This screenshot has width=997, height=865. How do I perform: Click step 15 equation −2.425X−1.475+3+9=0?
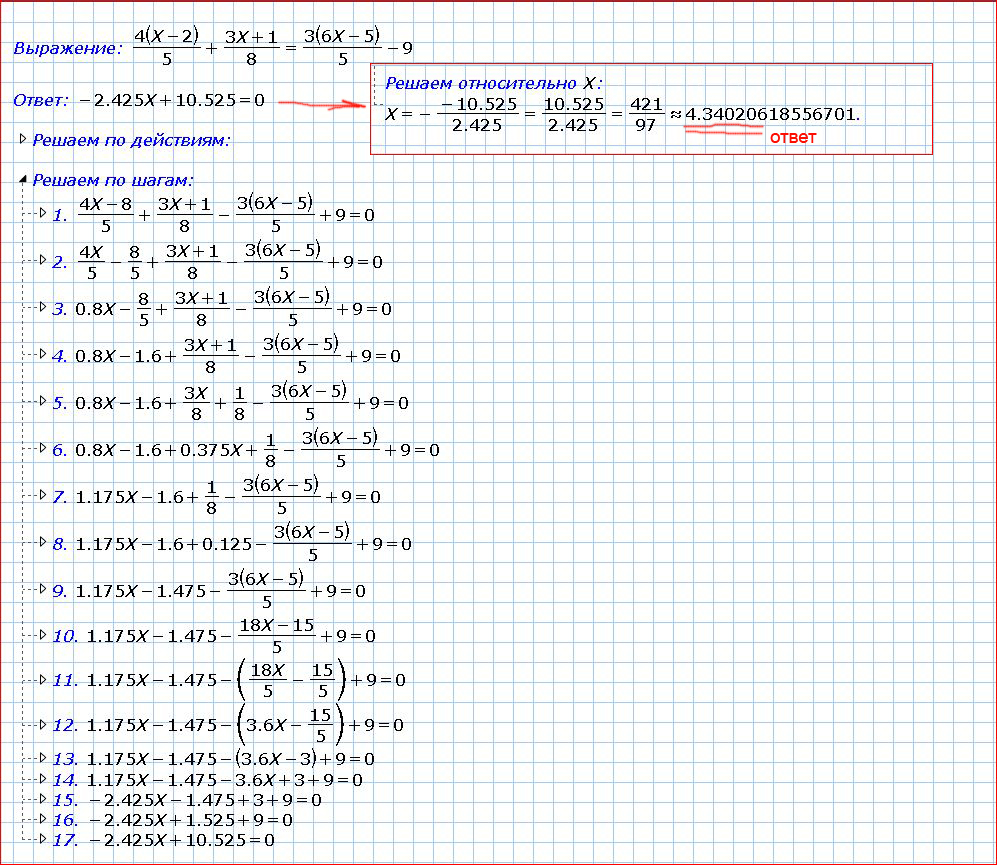tap(205, 800)
